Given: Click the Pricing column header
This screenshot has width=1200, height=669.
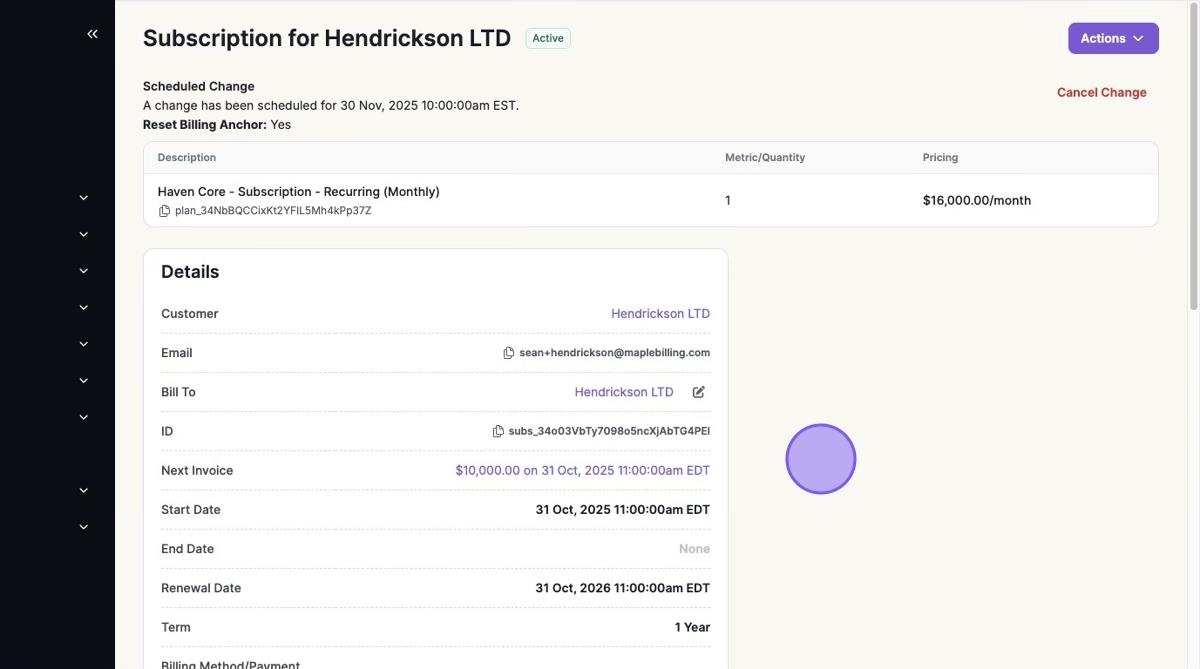Looking at the screenshot, I should pyautogui.click(x=940, y=158).
